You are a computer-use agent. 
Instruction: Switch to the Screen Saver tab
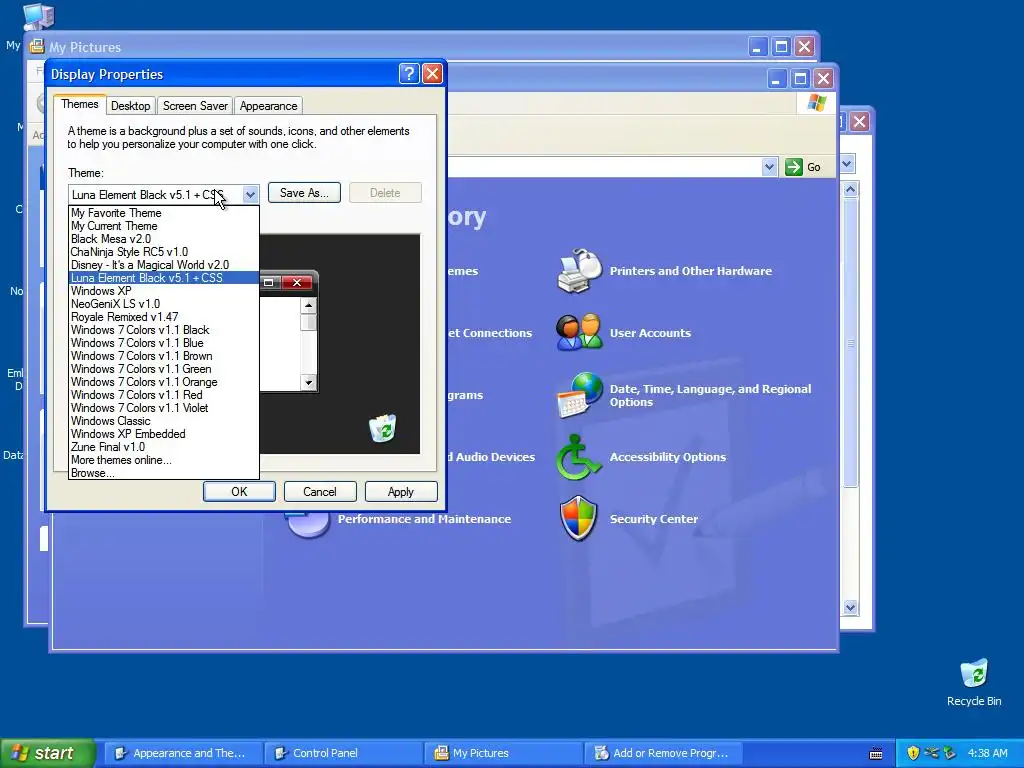click(x=195, y=106)
